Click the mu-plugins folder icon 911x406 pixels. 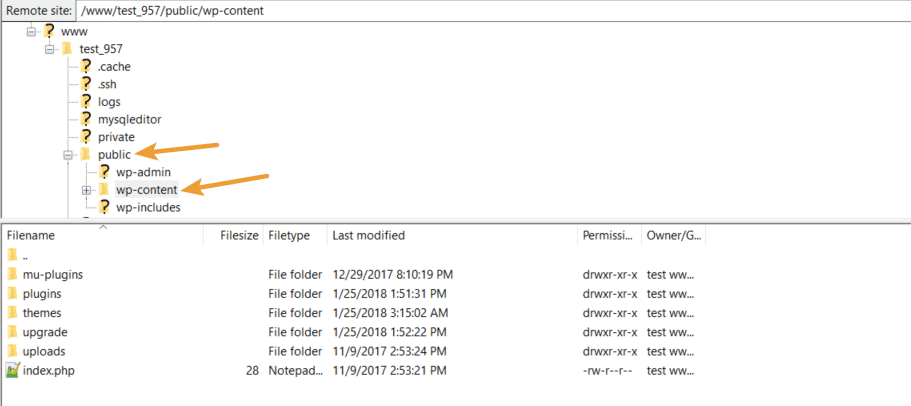click(x=12, y=274)
